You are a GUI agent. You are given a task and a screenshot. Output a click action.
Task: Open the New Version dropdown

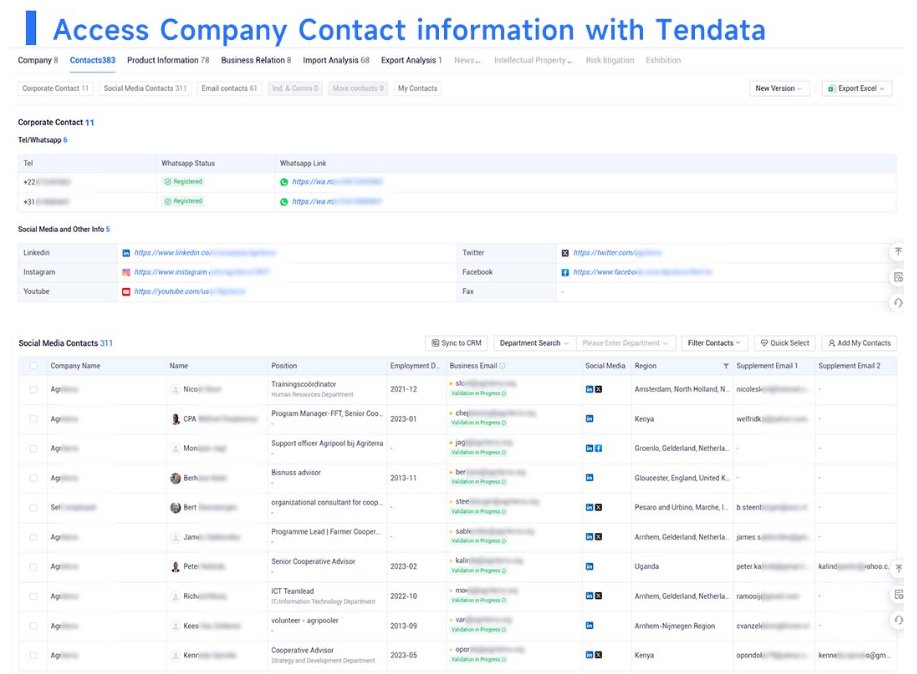click(779, 88)
